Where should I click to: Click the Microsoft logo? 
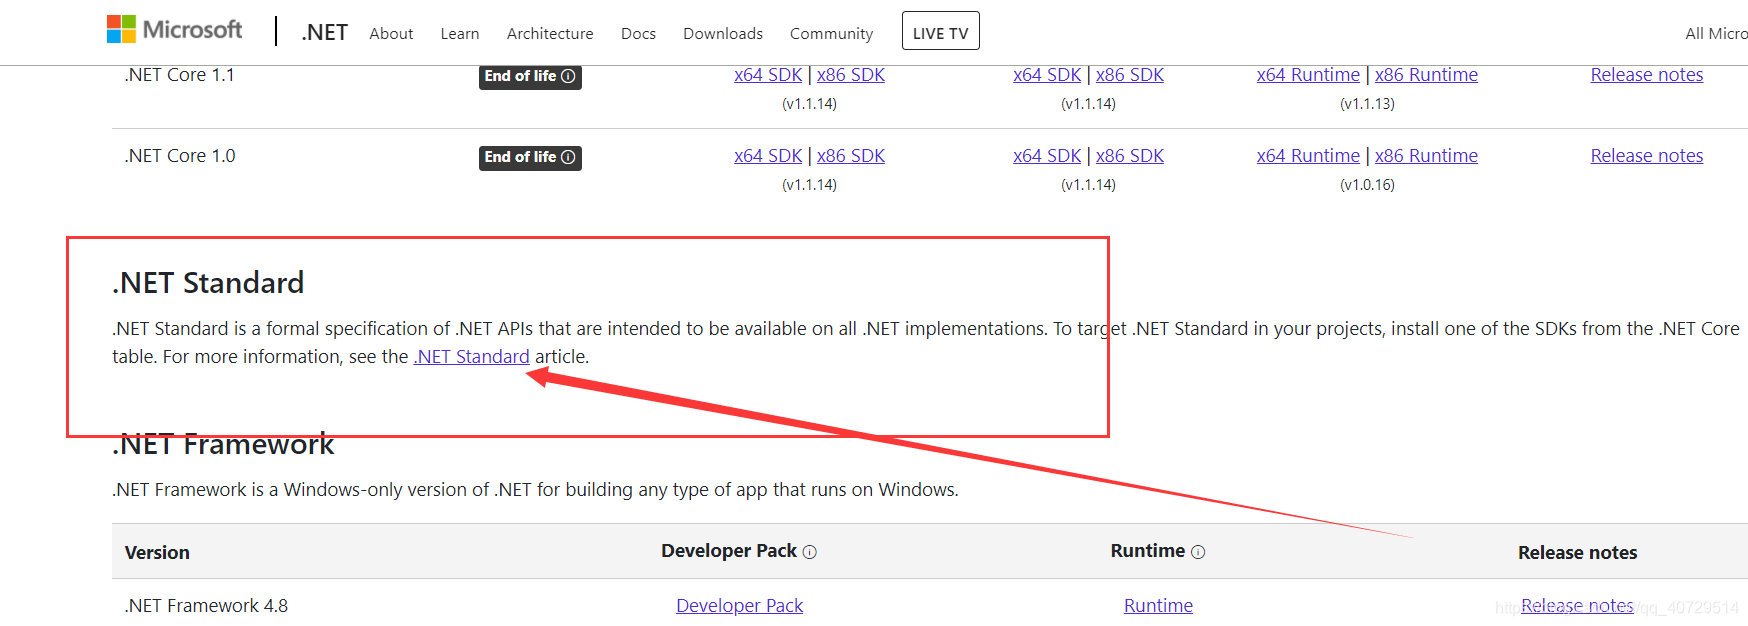[175, 30]
